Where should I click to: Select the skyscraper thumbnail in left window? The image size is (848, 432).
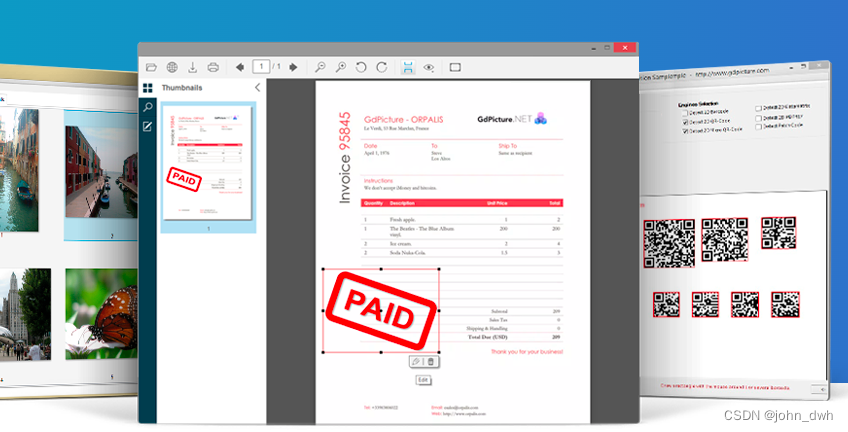coord(25,314)
